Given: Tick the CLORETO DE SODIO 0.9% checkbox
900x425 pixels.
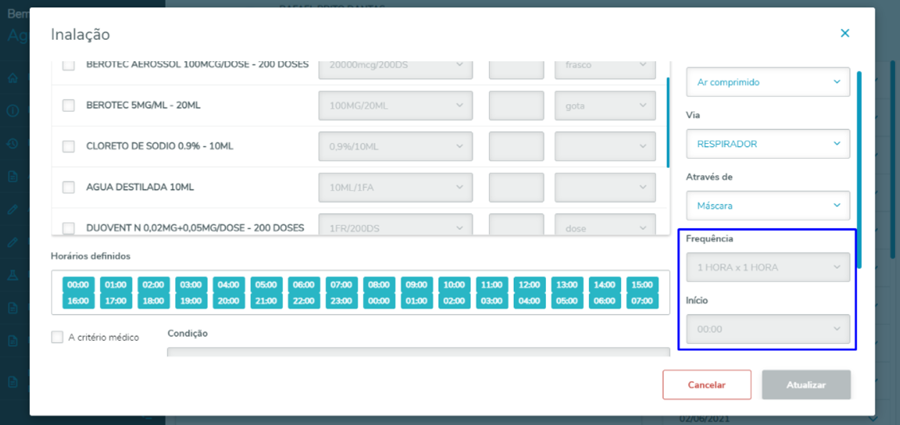Looking at the screenshot, I should click(x=68, y=146).
